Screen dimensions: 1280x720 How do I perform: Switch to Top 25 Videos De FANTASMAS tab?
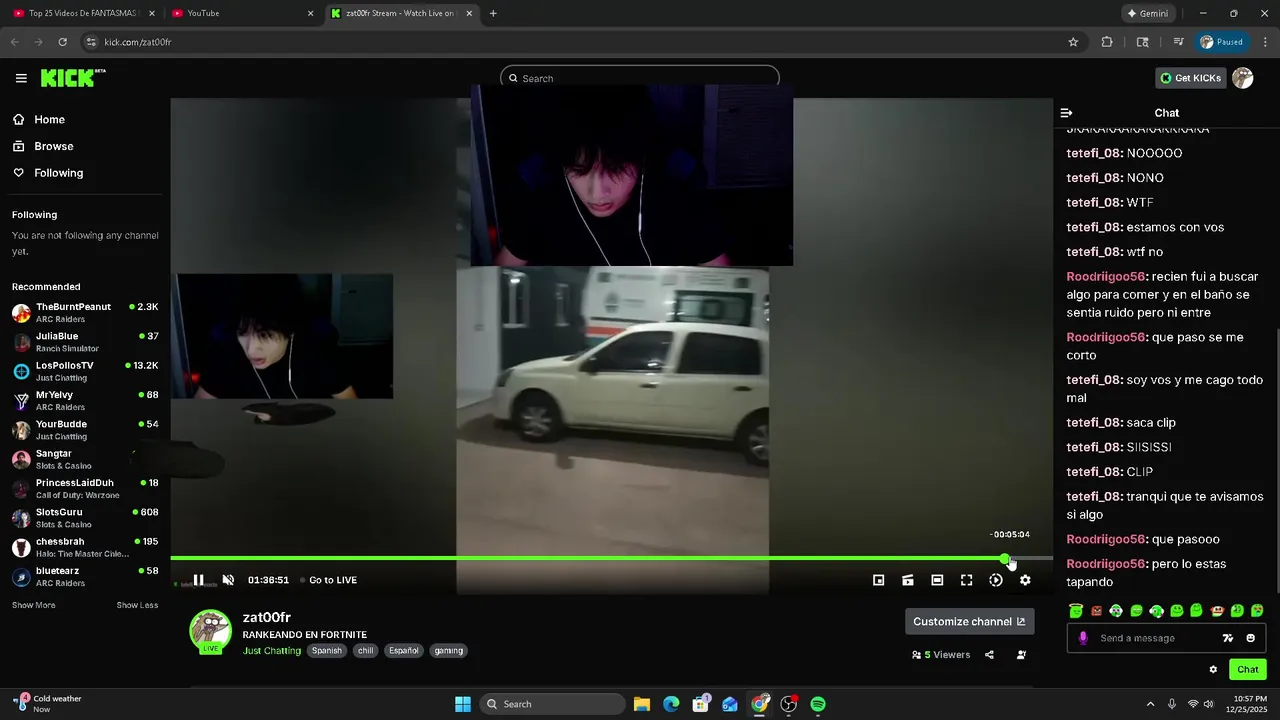pos(84,13)
